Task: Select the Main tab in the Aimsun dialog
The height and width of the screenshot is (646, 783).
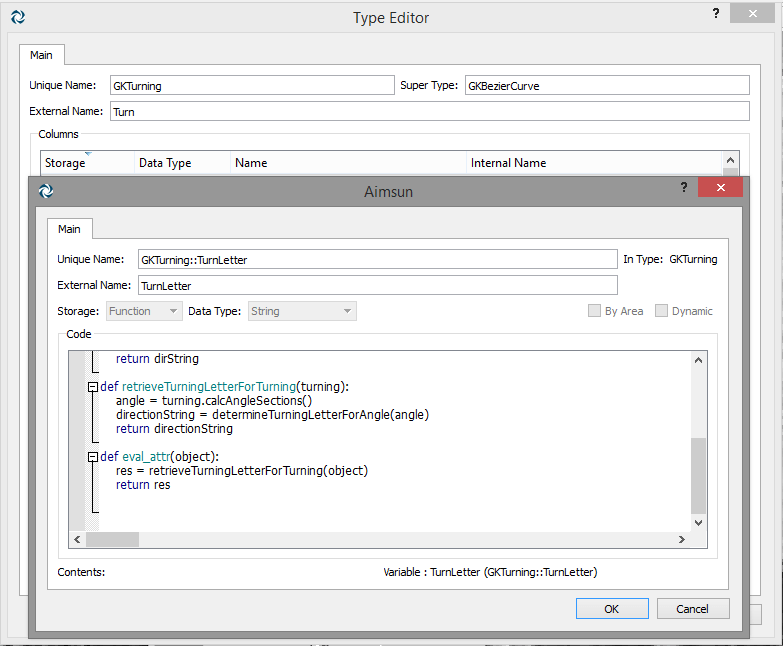Action: coord(69,229)
